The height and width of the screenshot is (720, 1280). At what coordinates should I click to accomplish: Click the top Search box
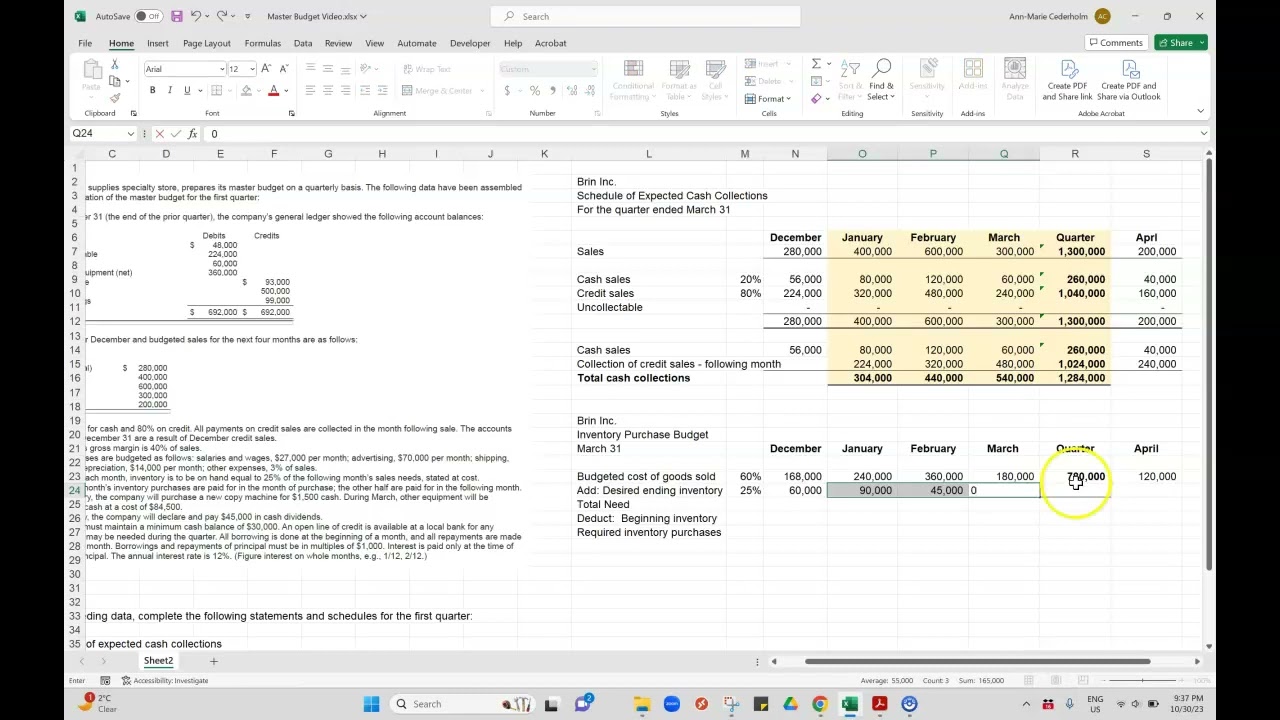click(645, 16)
